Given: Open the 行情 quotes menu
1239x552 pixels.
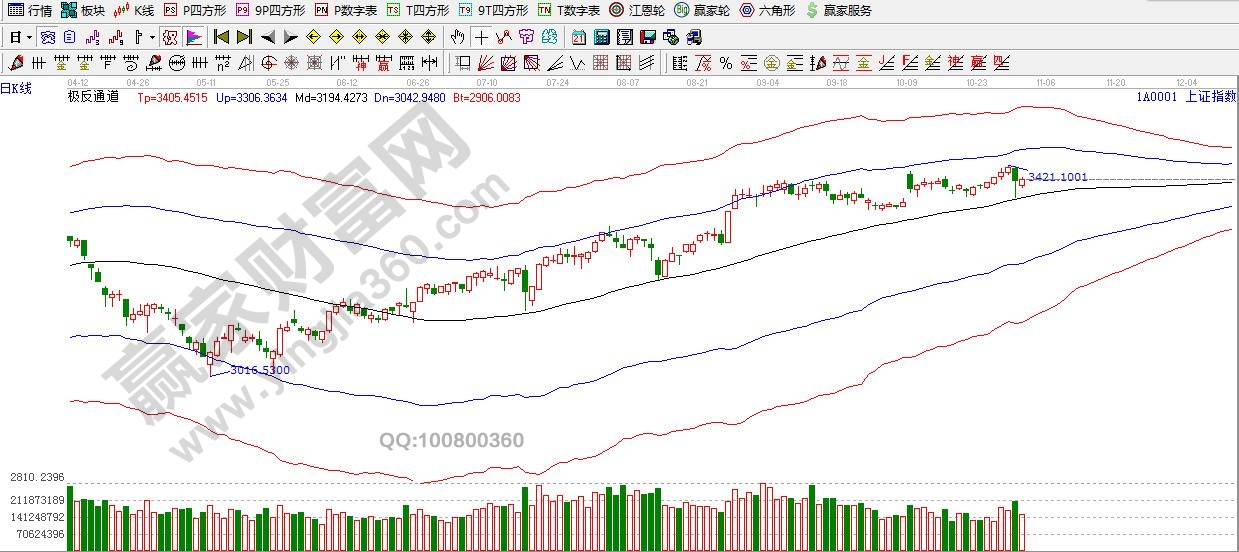Looking at the screenshot, I should tap(30, 11).
